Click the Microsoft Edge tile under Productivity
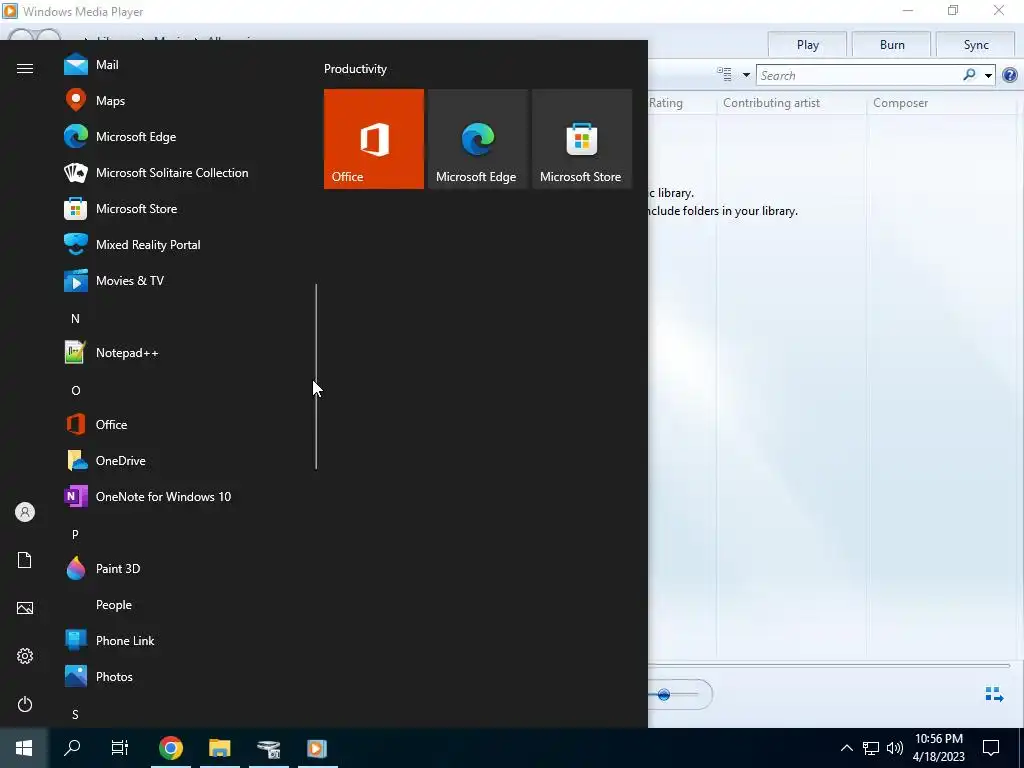This screenshot has height=768, width=1024. pyautogui.click(x=477, y=139)
